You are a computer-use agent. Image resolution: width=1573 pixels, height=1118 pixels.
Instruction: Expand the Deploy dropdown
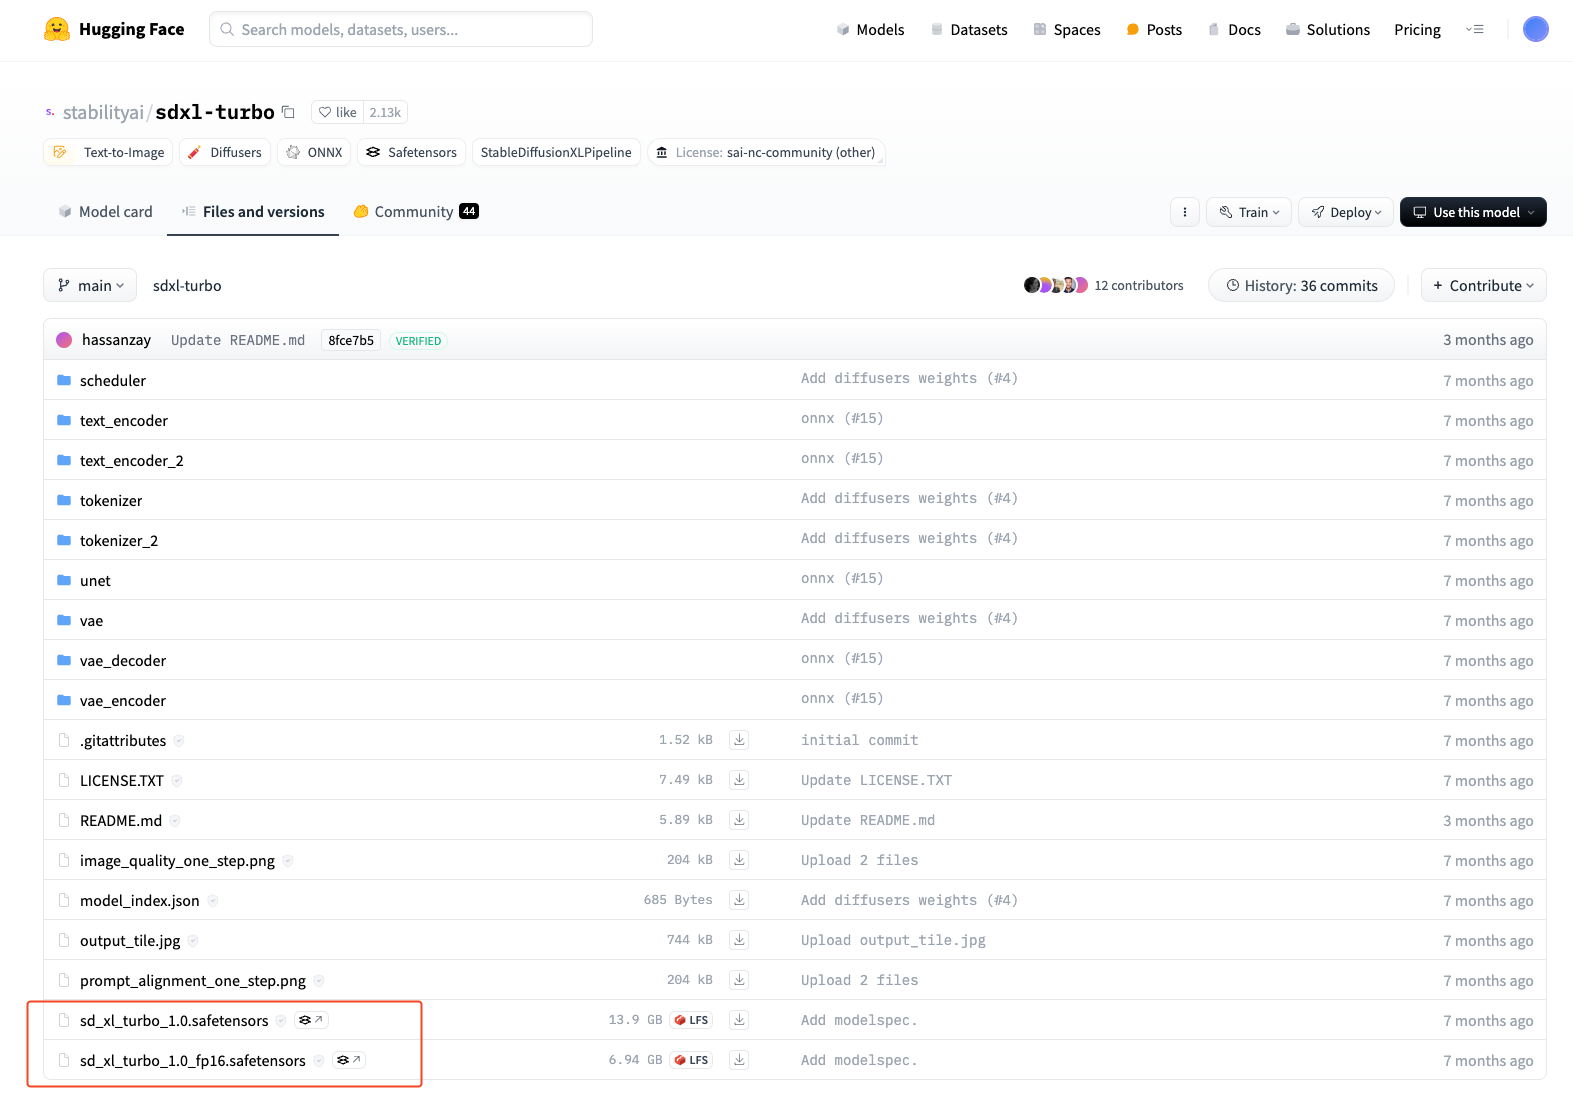(1346, 212)
